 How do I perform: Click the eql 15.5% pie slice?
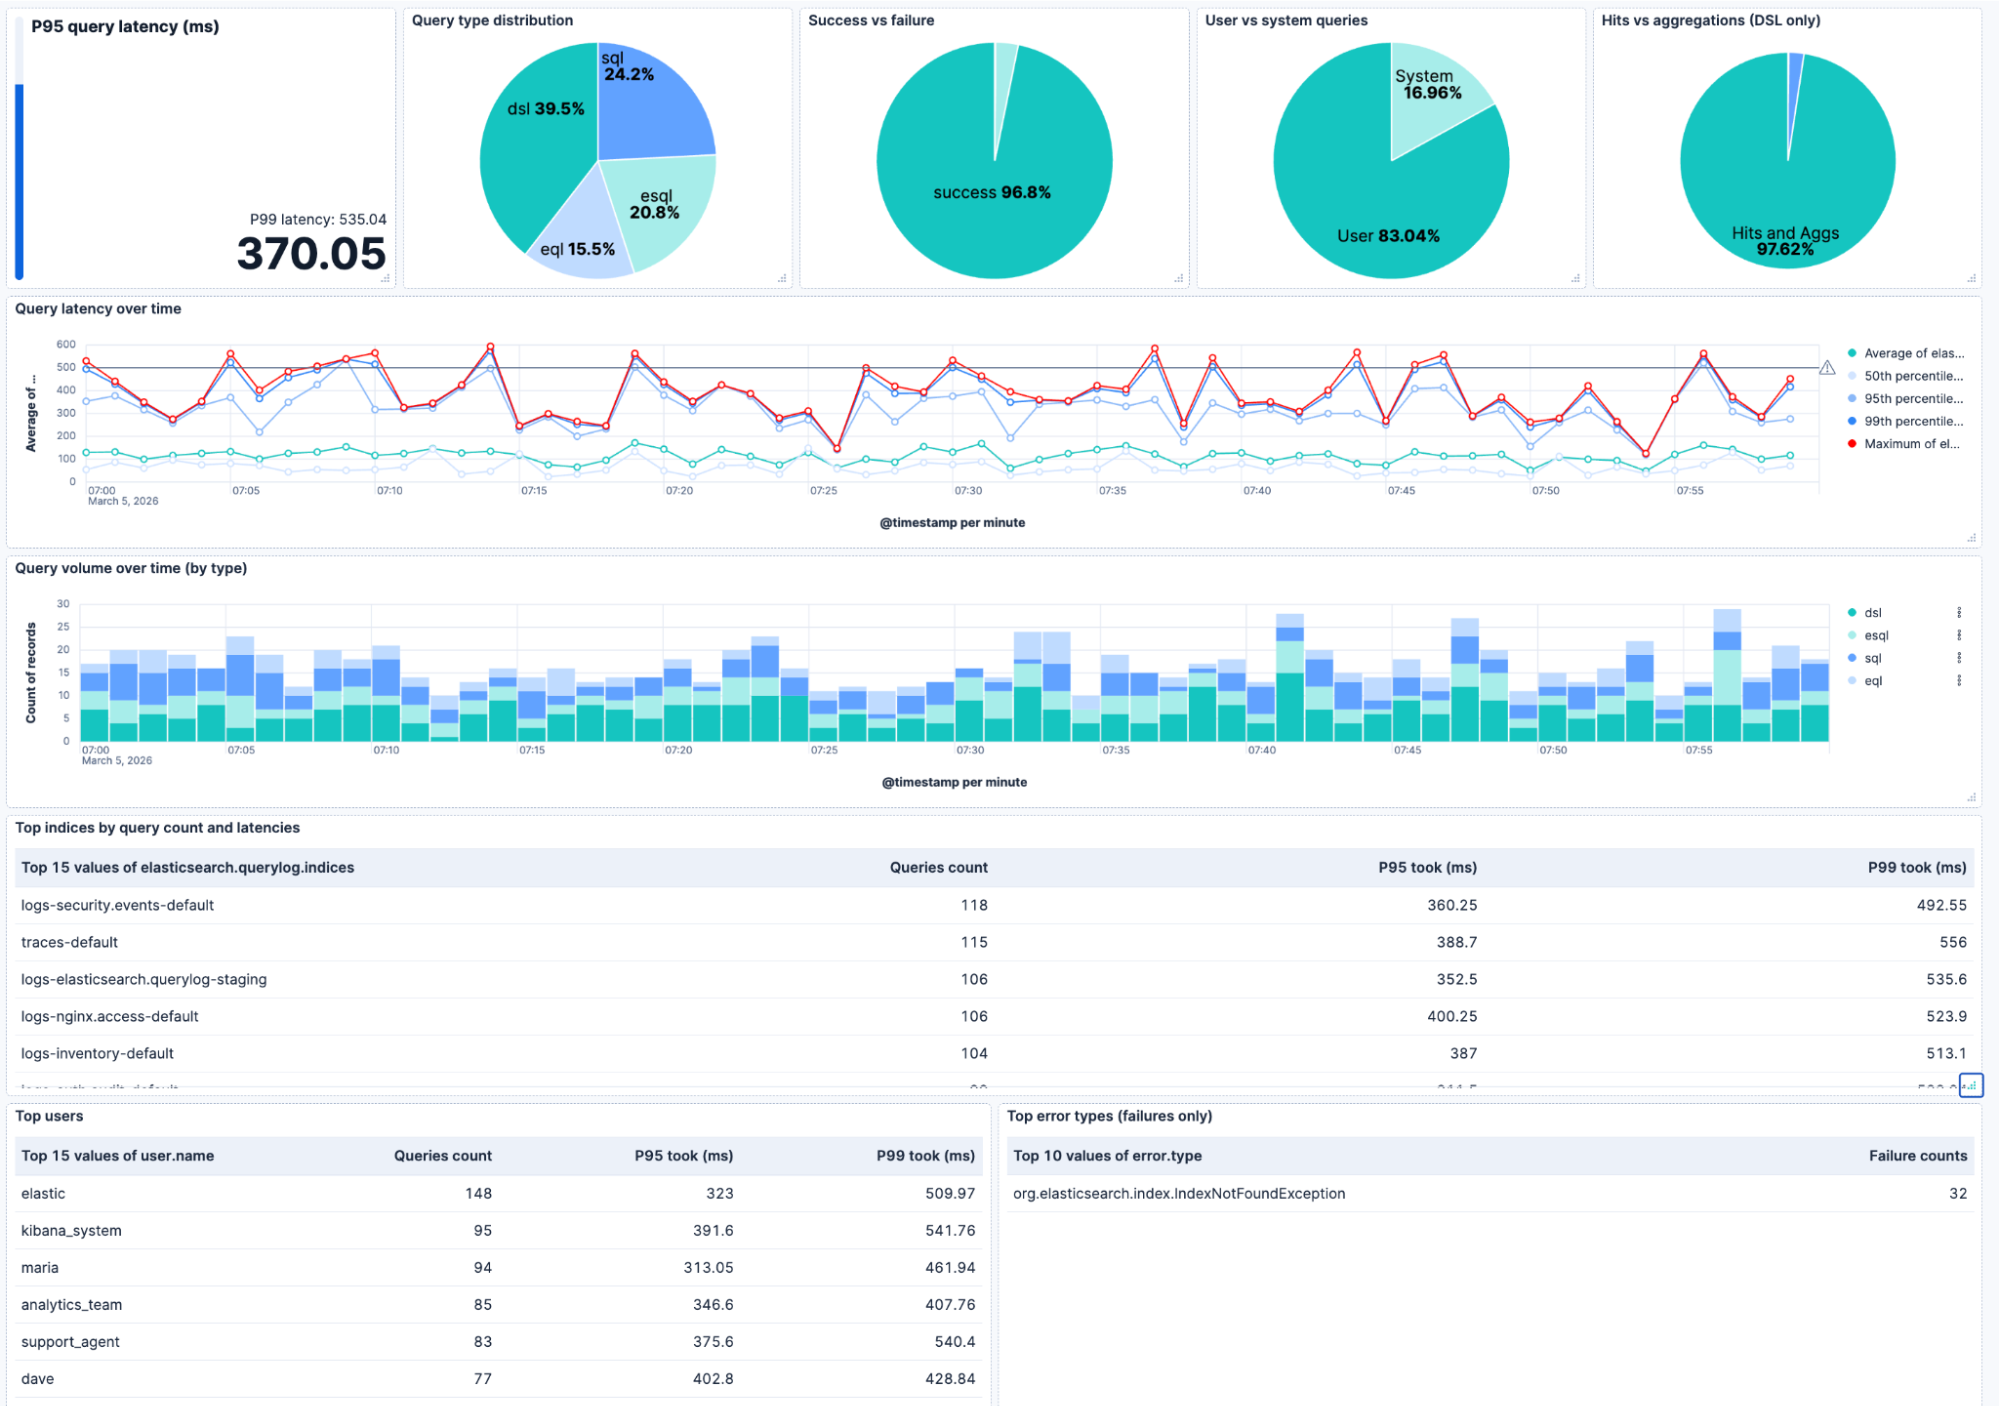585,235
